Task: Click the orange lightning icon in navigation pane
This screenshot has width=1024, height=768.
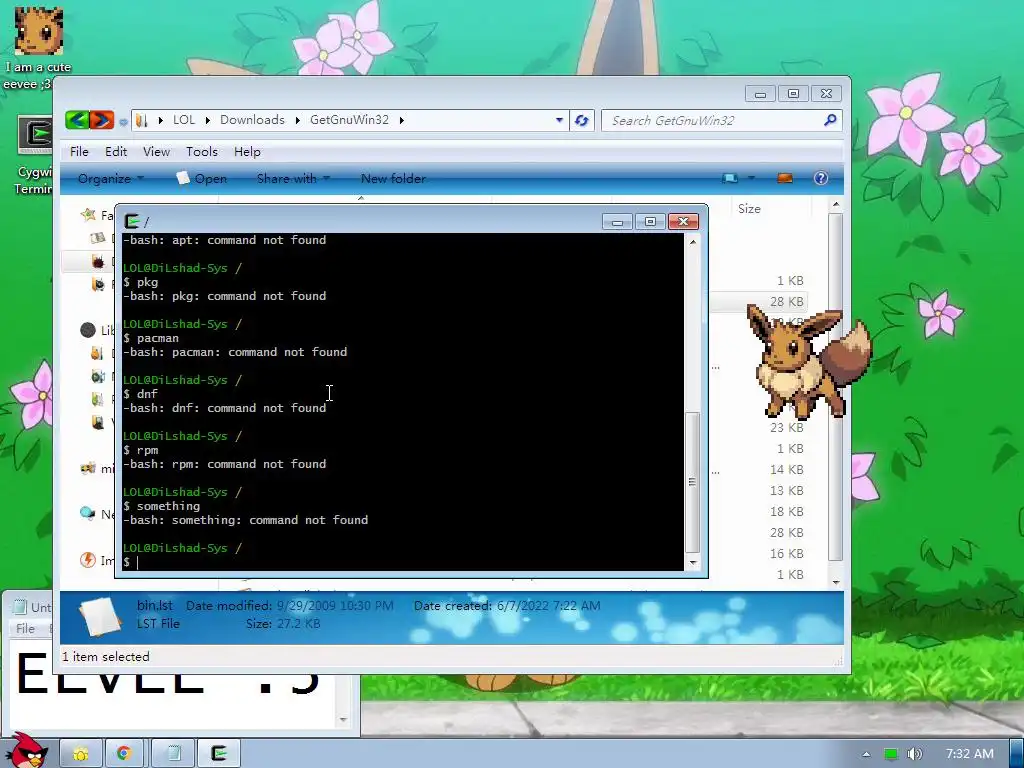Action: click(x=88, y=560)
